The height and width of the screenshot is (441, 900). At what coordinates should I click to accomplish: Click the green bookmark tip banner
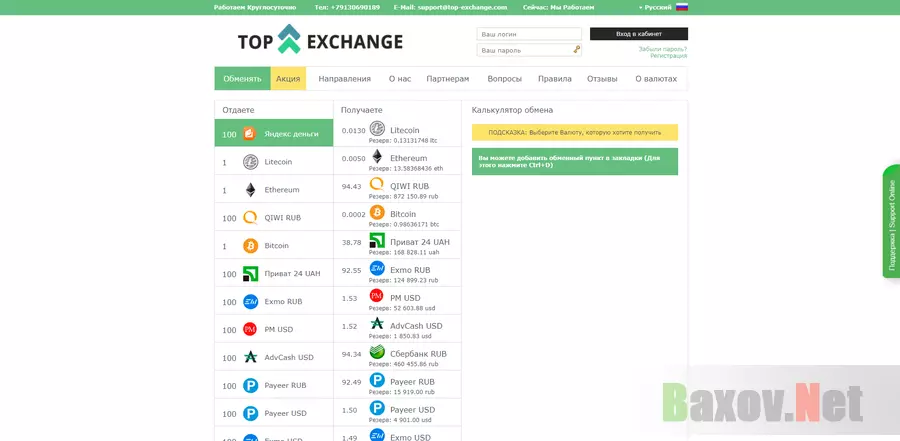575,161
